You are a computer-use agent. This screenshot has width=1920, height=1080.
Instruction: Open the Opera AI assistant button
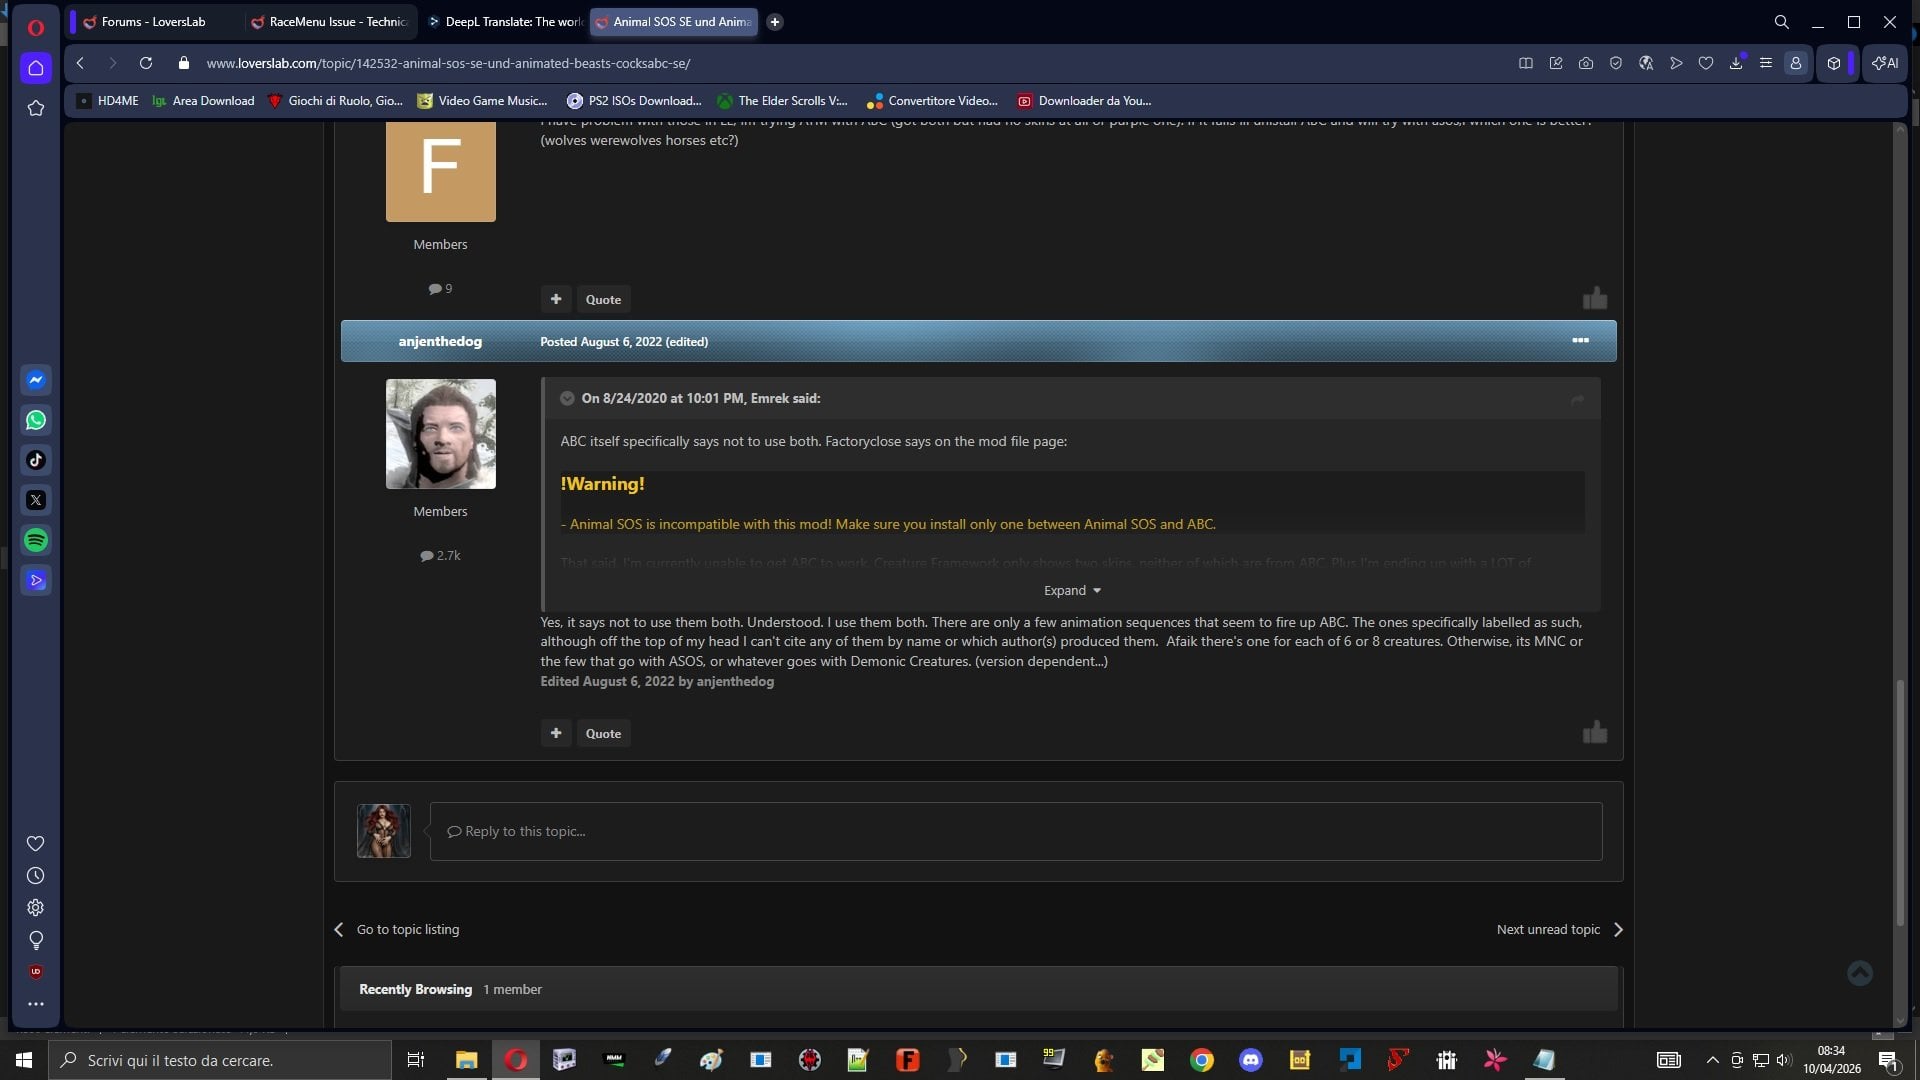point(1885,63)
